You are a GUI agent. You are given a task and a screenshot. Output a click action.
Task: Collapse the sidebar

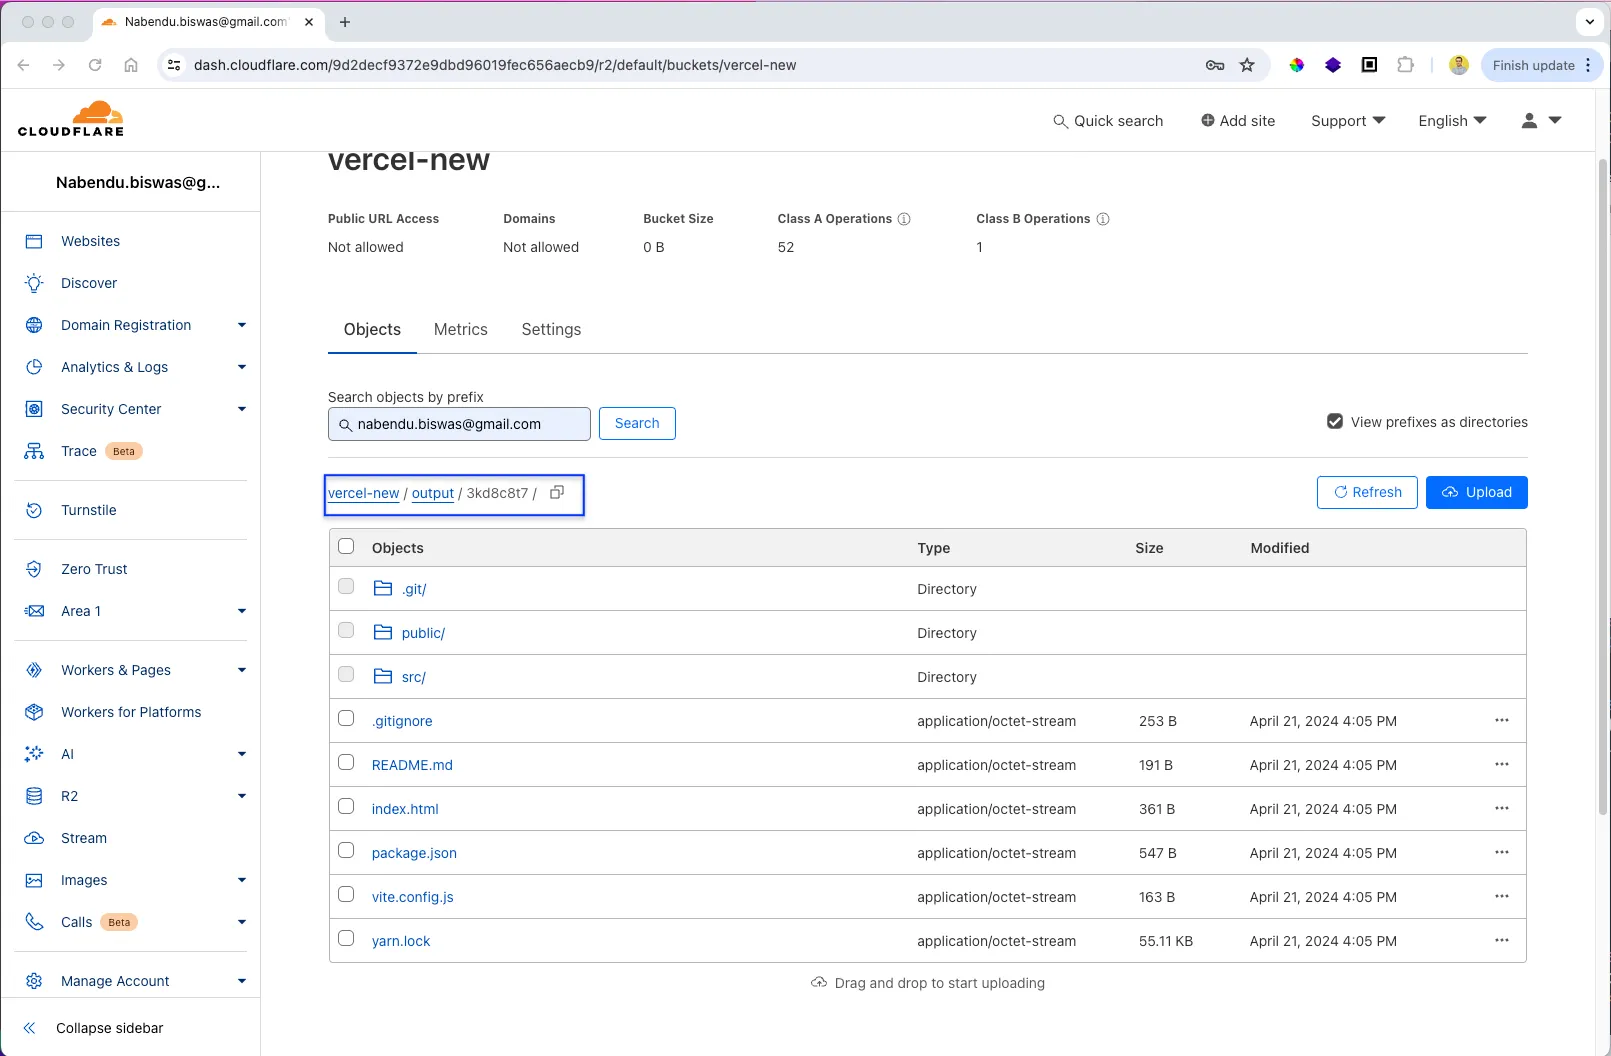(x=94, y=1028)
